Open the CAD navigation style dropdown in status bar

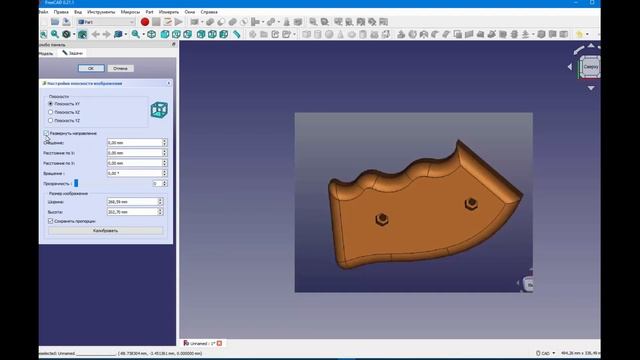[546, 353]
